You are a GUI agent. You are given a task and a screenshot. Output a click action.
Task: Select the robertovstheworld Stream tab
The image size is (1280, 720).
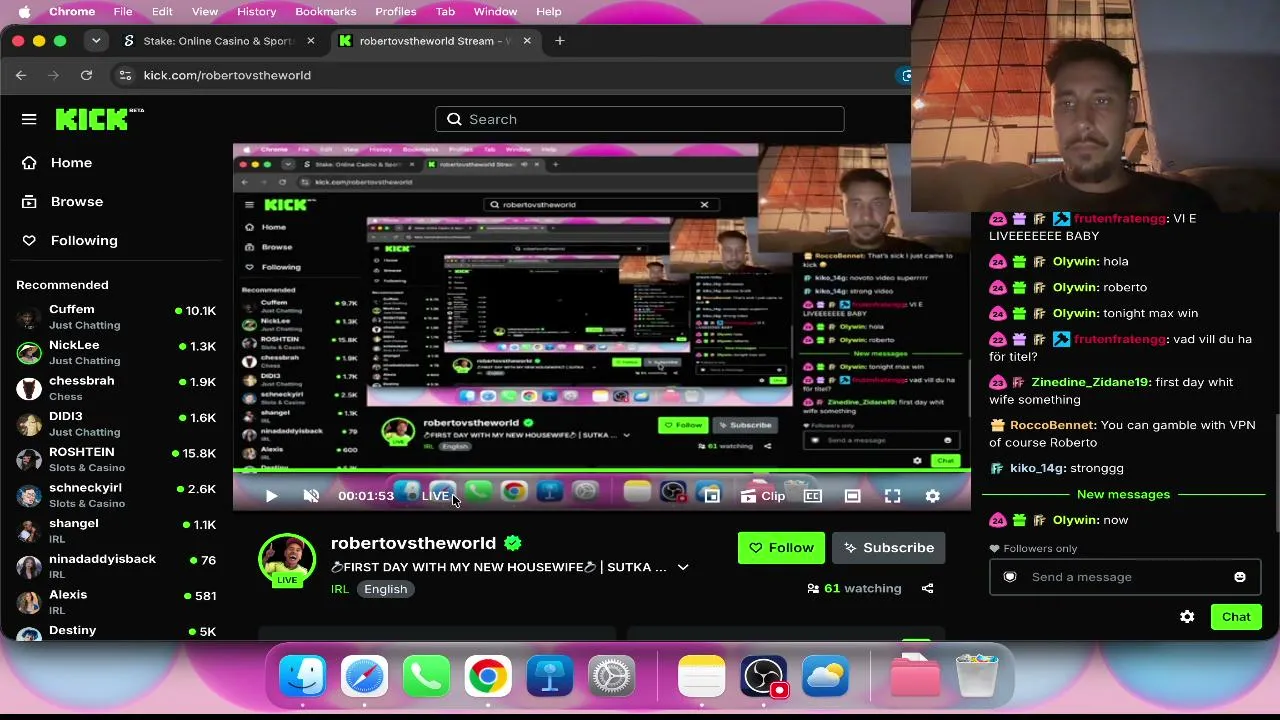435,41
